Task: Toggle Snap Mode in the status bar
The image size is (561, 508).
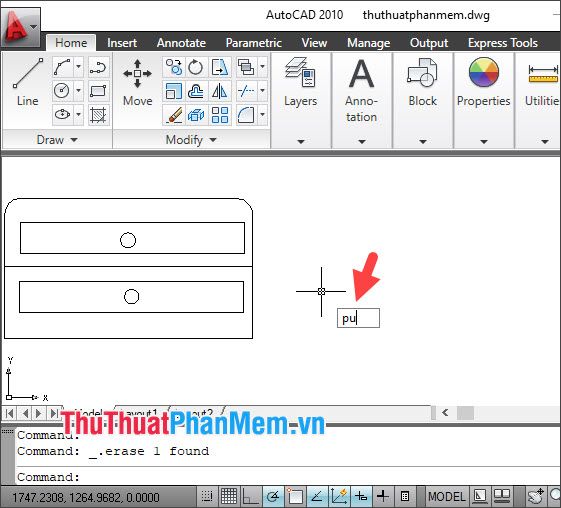Action: click(207, 496)
